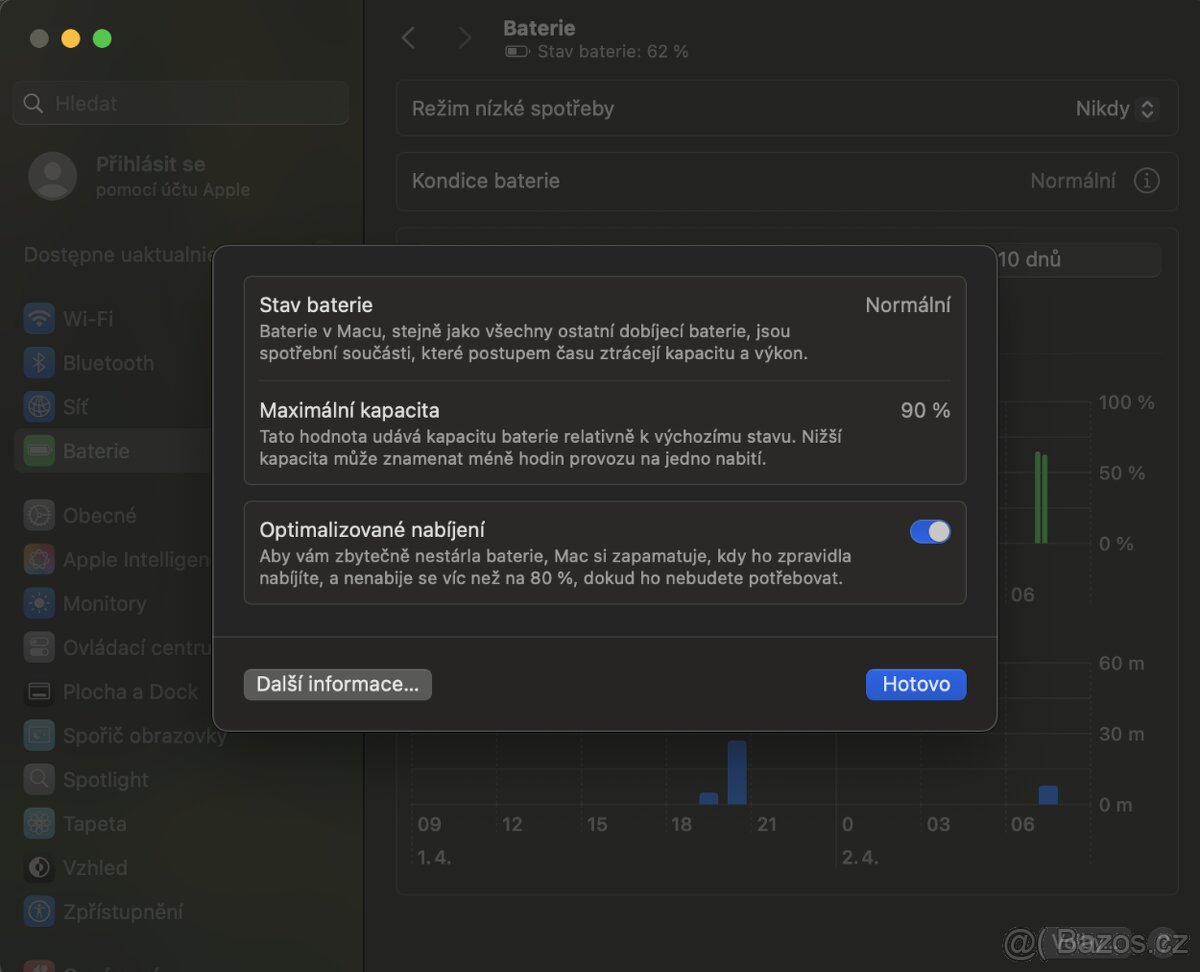This screenshot has width=1200, height=972.
Task: Disable Optimalizované nabíjení toggle
Action: pyautogui.click(x=929, y=532)
